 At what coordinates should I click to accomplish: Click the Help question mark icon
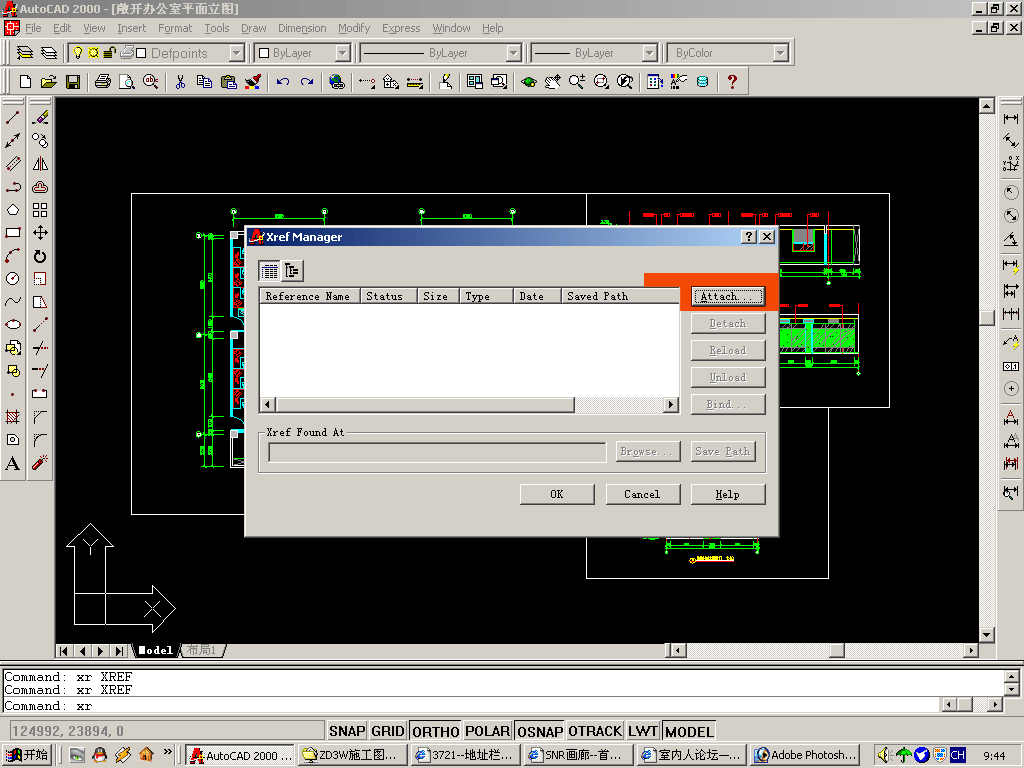[732, 82]
